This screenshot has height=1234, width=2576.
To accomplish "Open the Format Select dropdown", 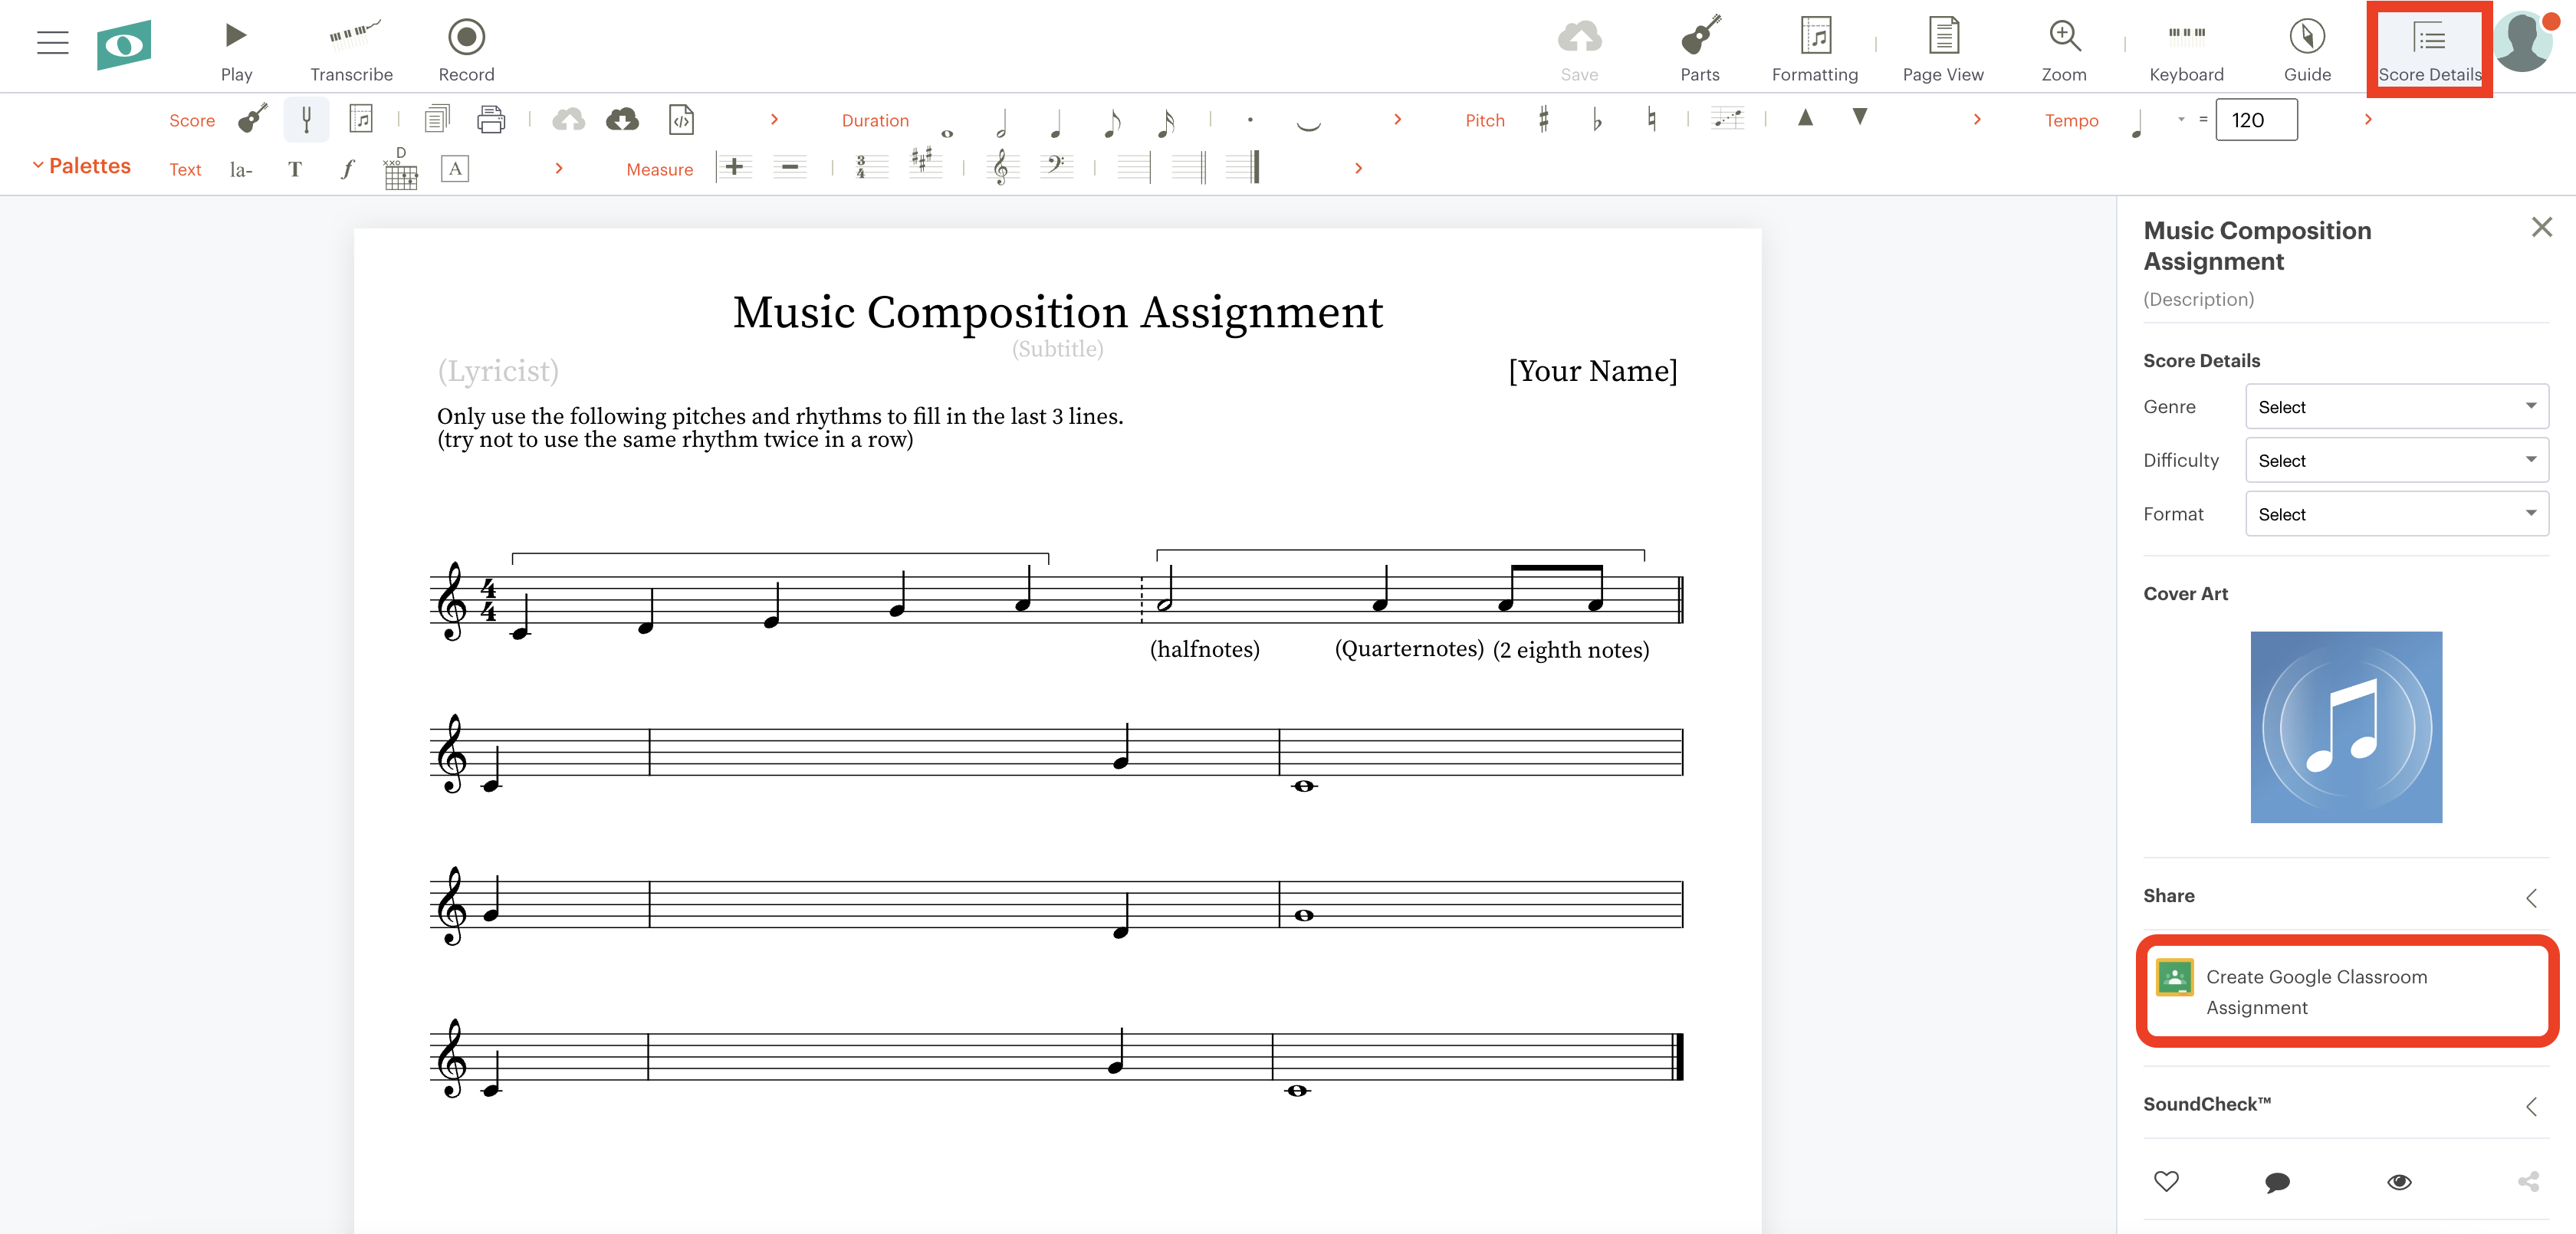I will pyautogui.click(x=2396, y=514).
